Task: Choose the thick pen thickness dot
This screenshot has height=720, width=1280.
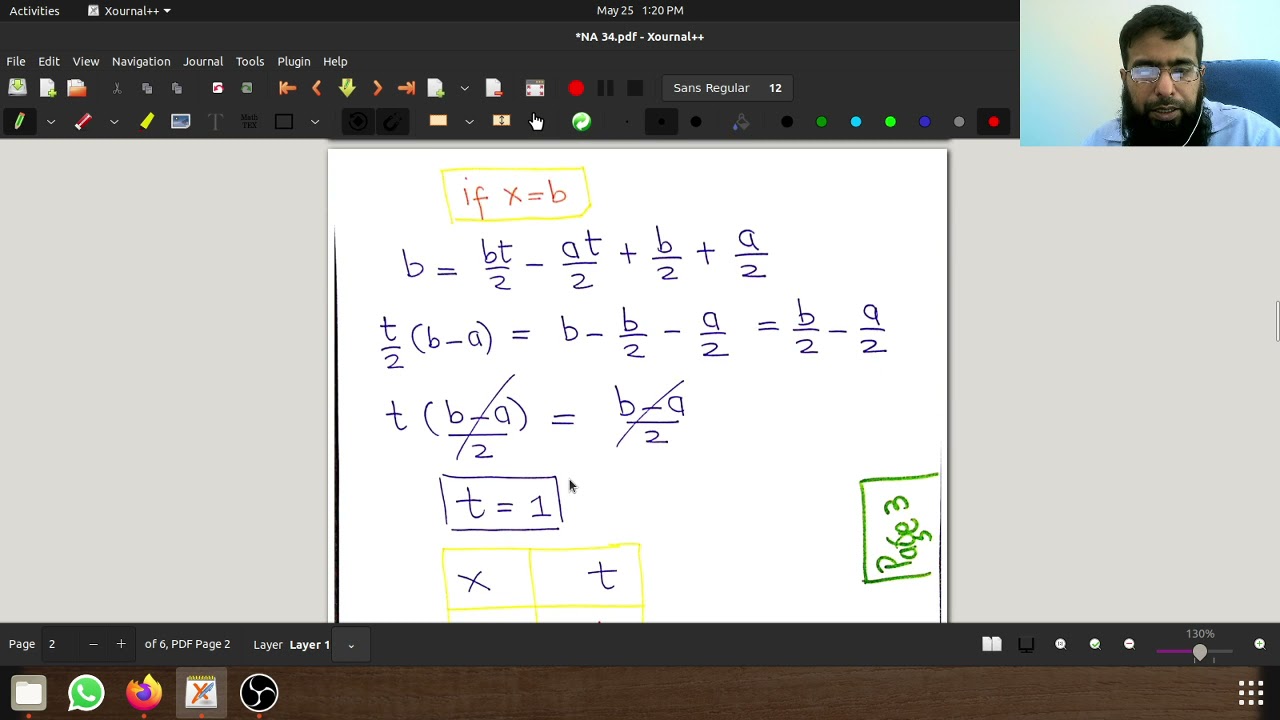Action: (x=696, y=122)
